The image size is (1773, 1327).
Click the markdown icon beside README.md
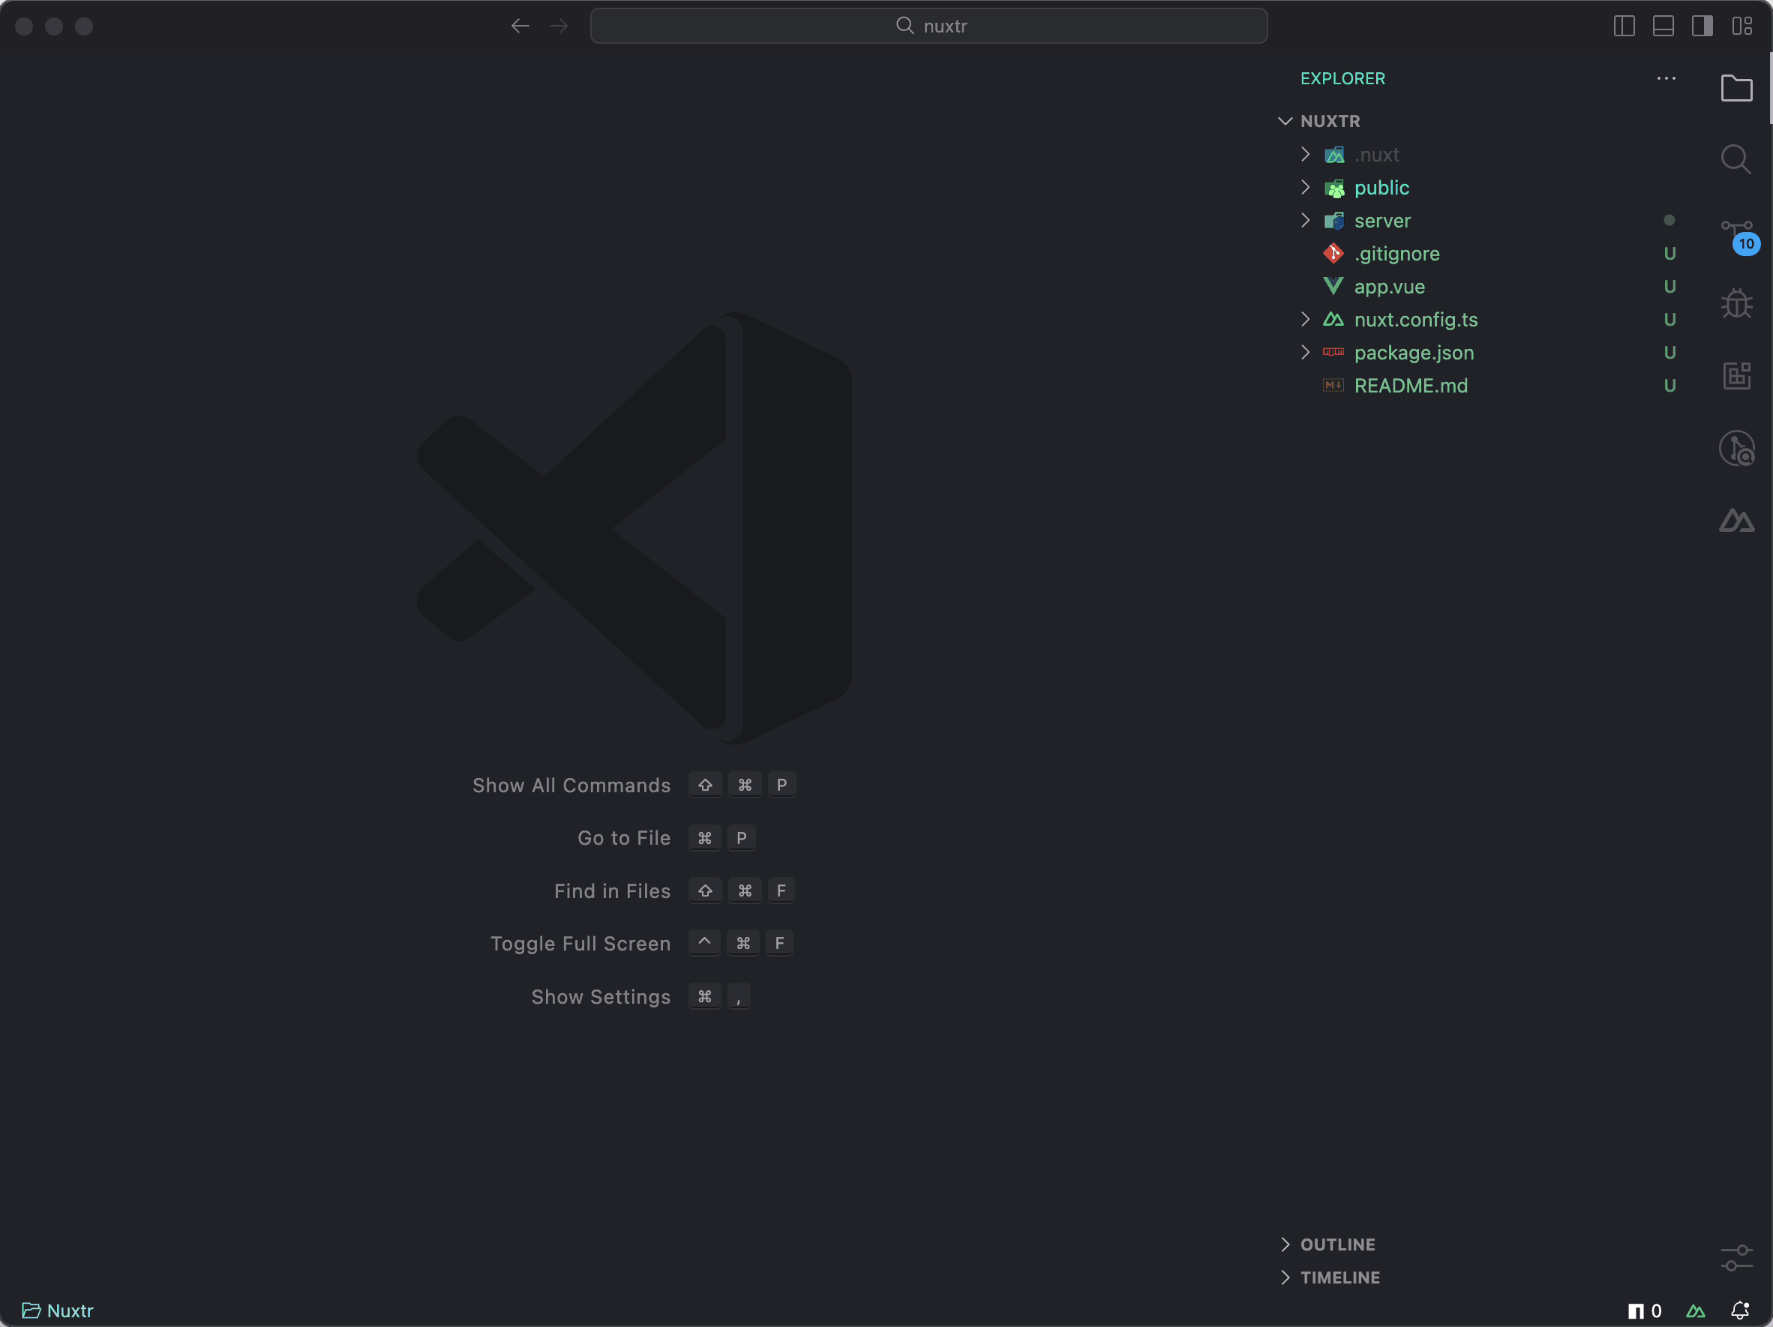click(x=1333, y=385)
